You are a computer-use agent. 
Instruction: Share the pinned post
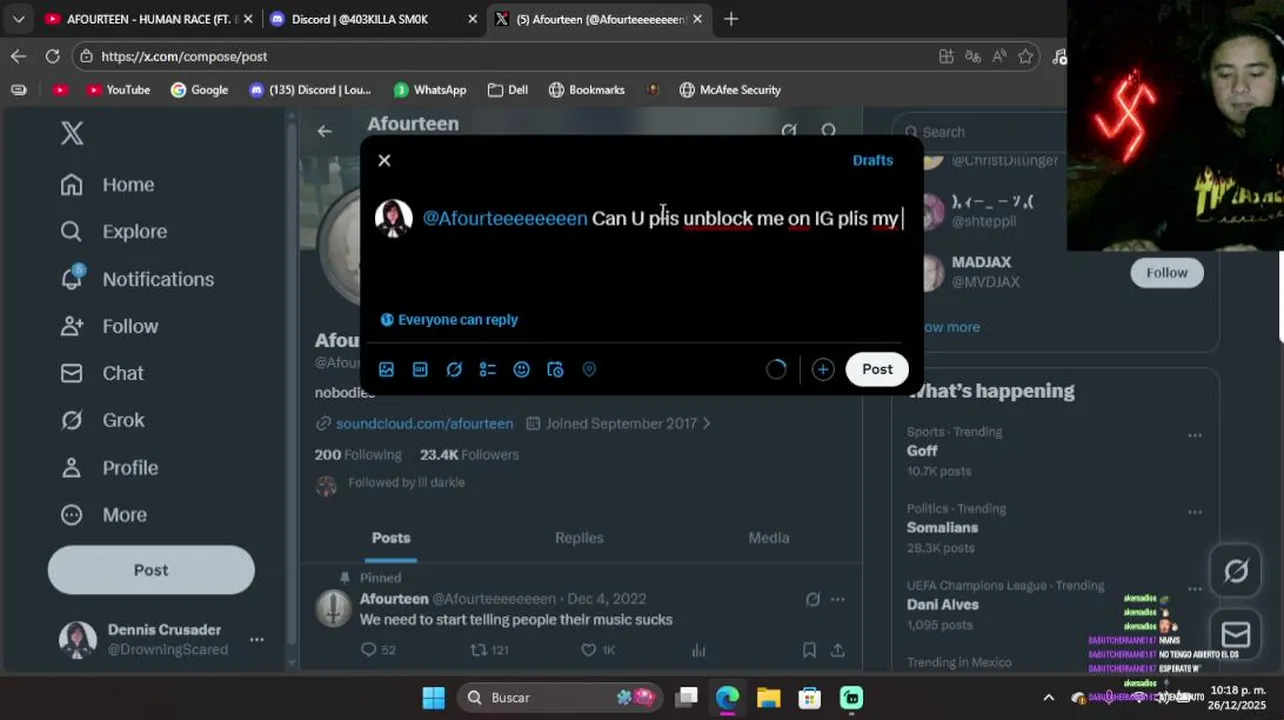point(838,650)
